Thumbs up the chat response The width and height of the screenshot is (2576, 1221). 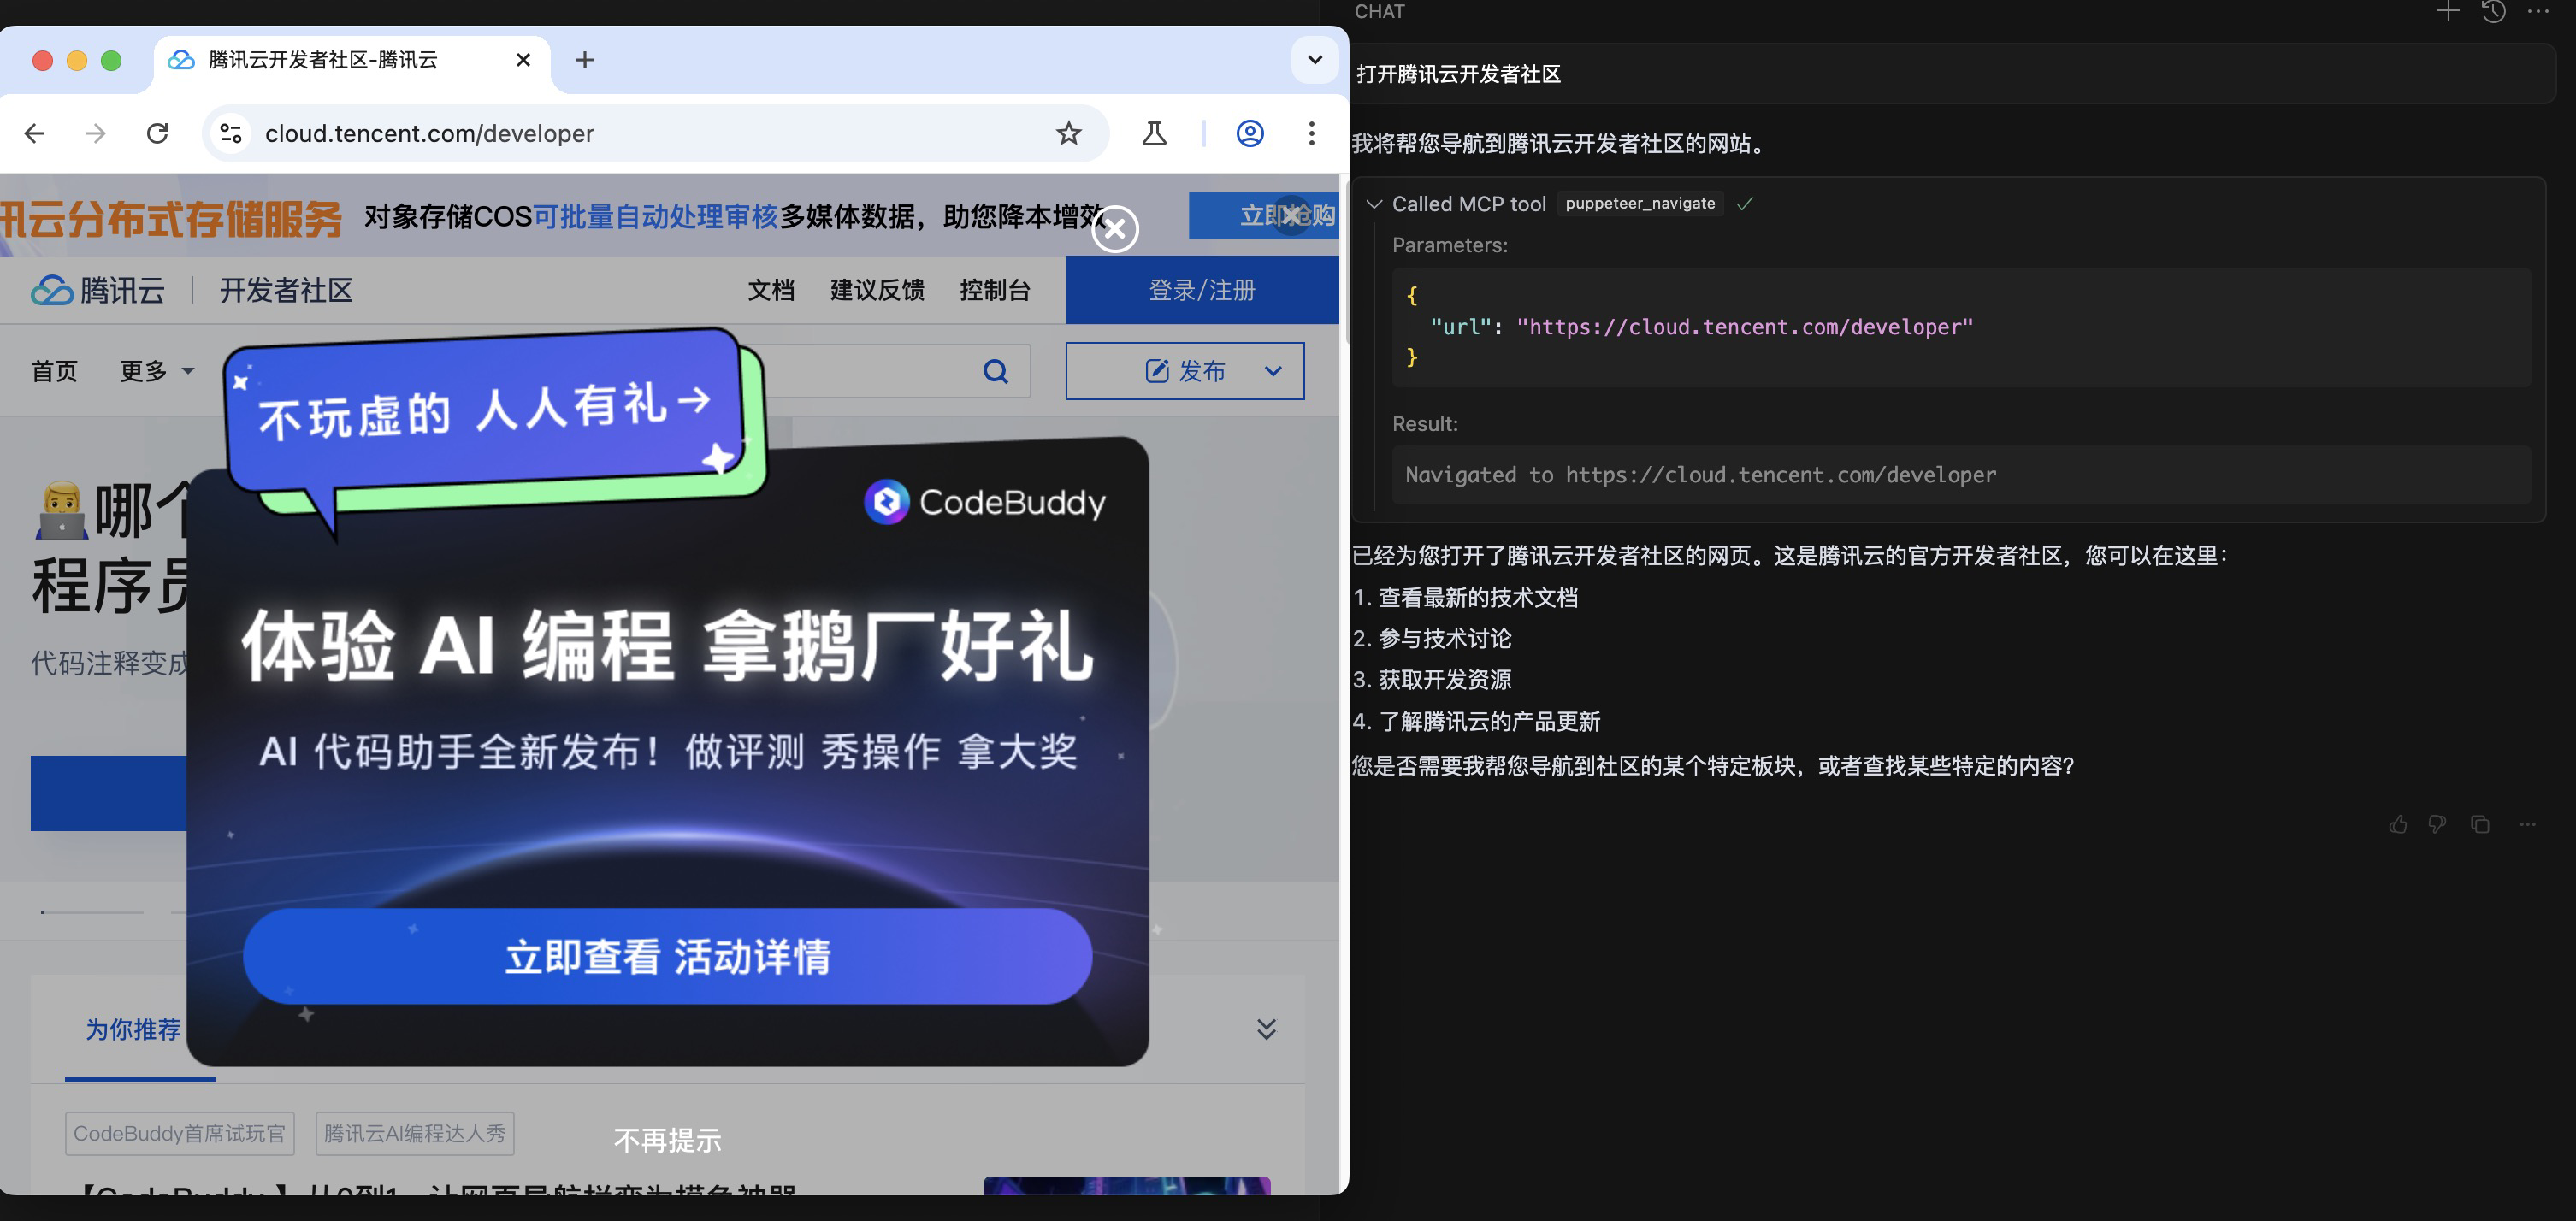pos(2398,824)
